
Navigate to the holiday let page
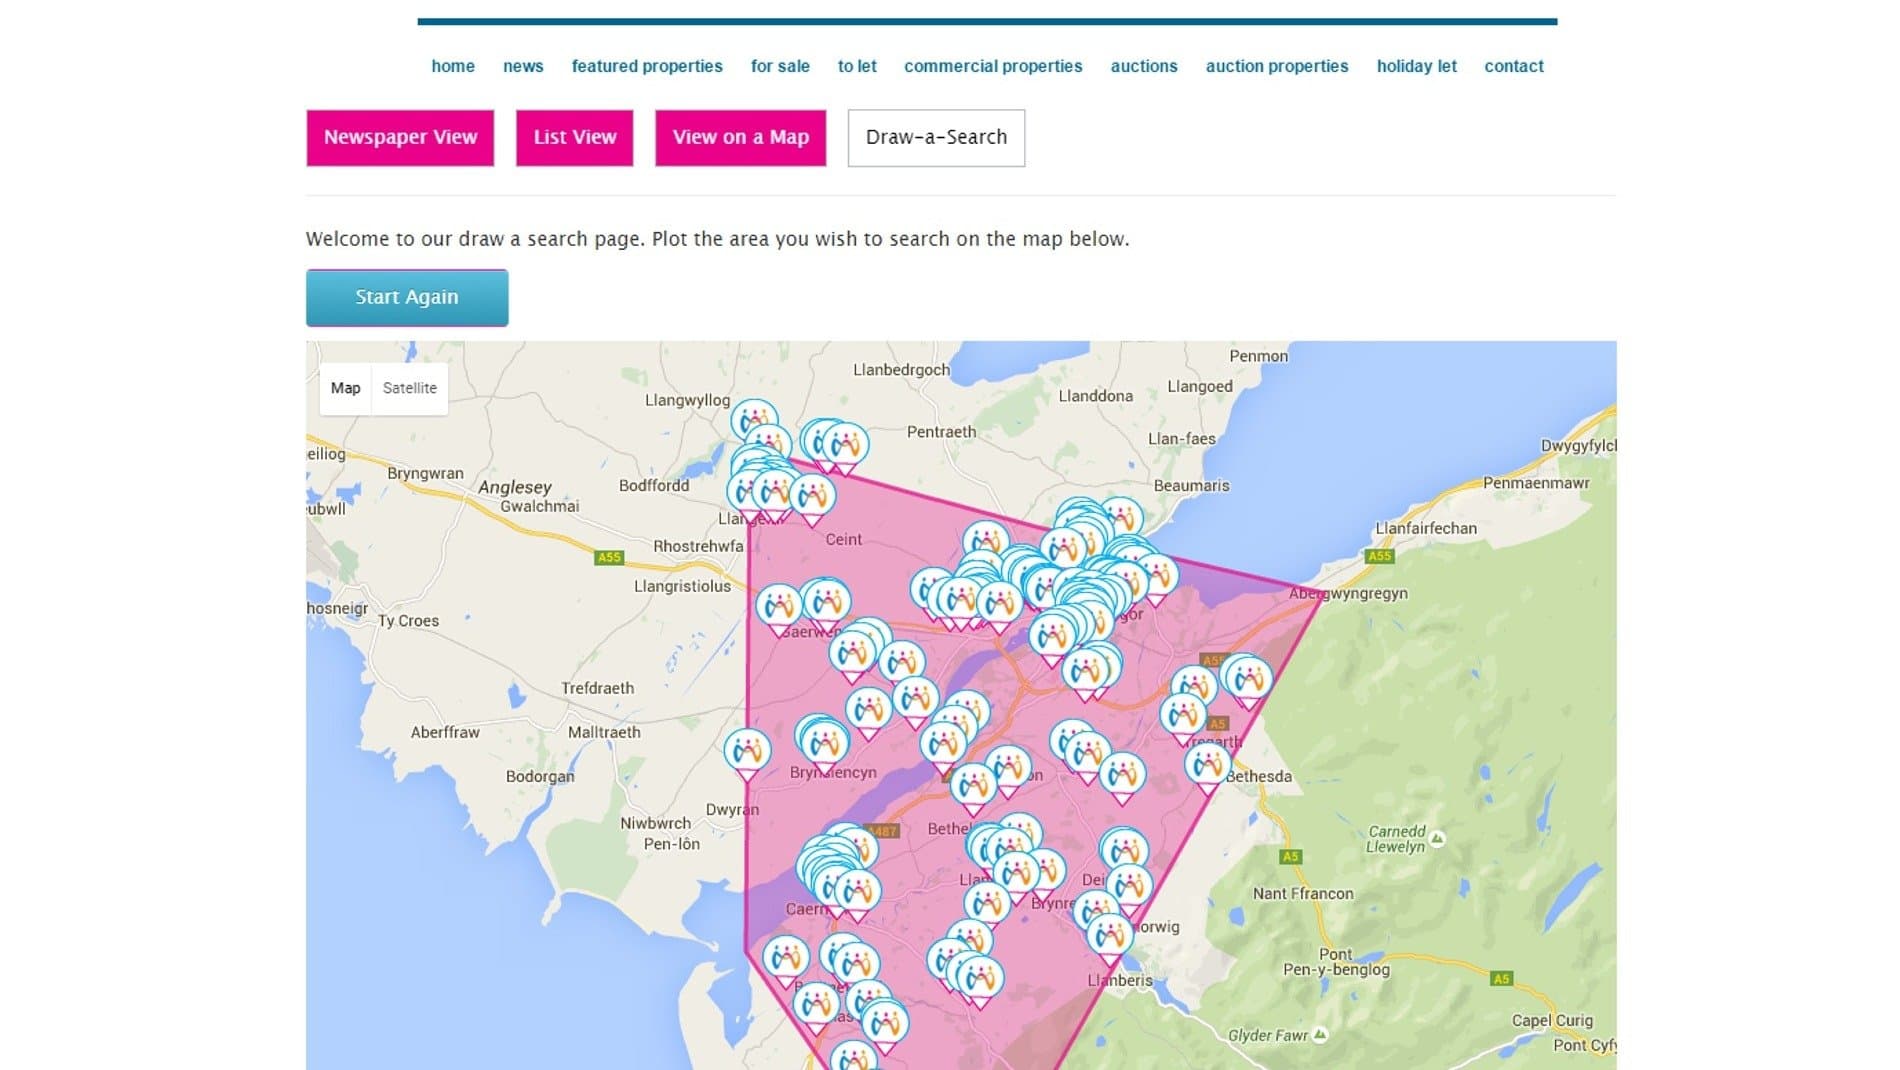pos(1416,66)
